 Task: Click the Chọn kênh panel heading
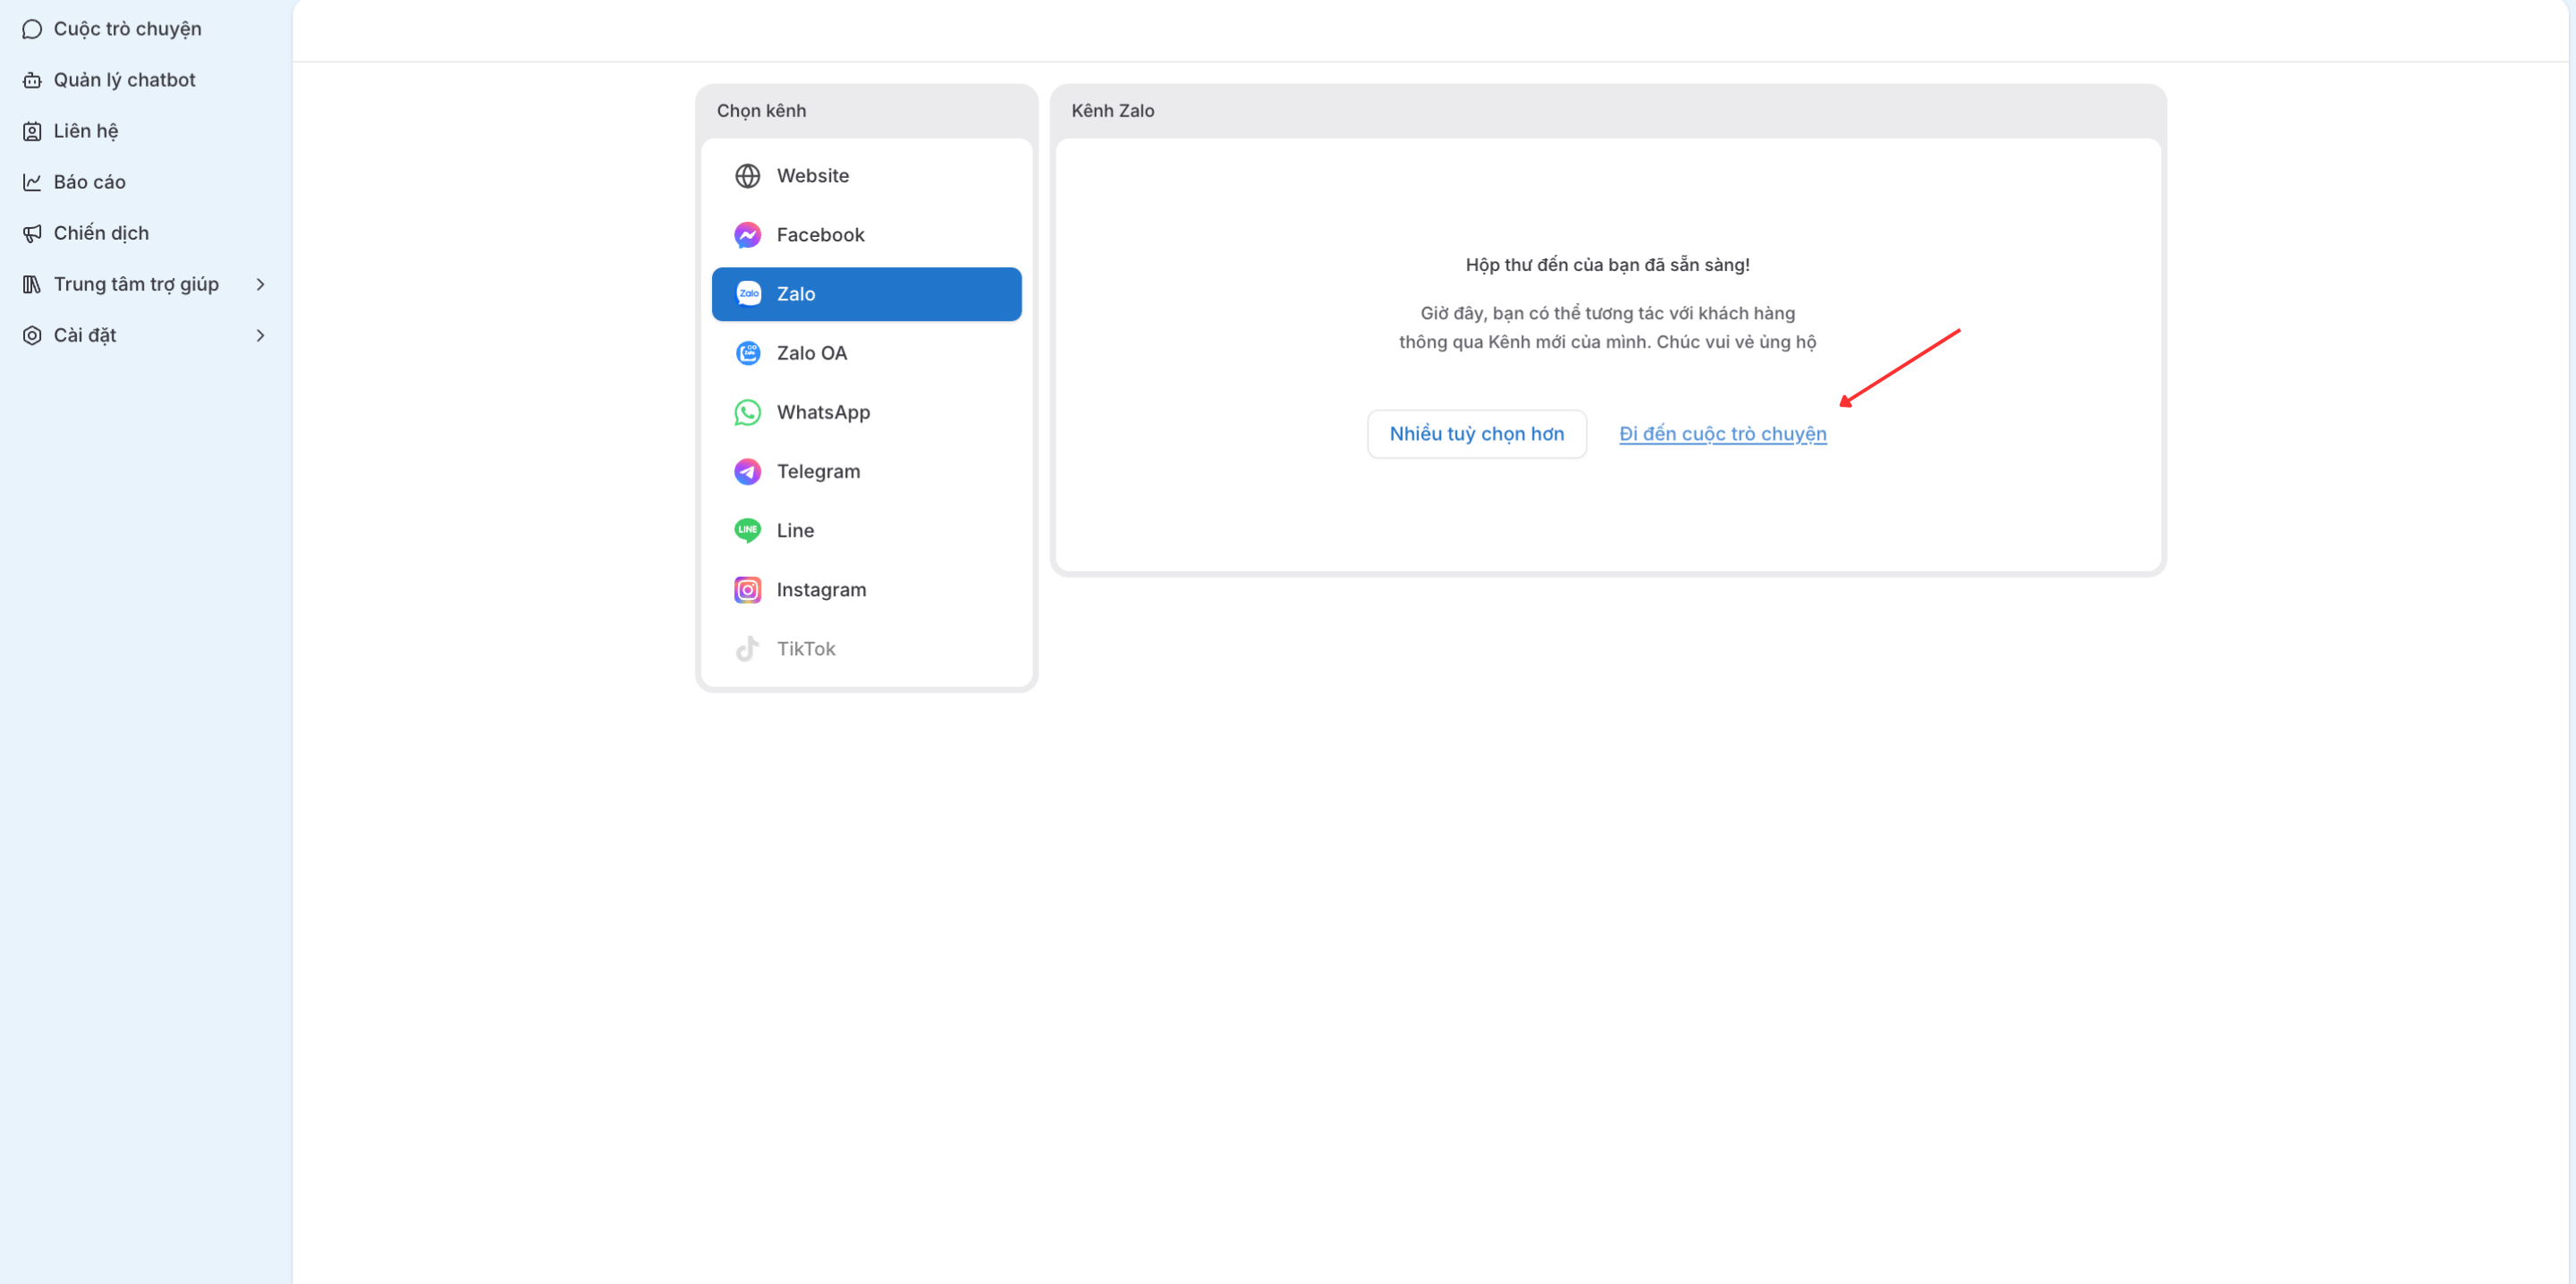tap(761, 111)
